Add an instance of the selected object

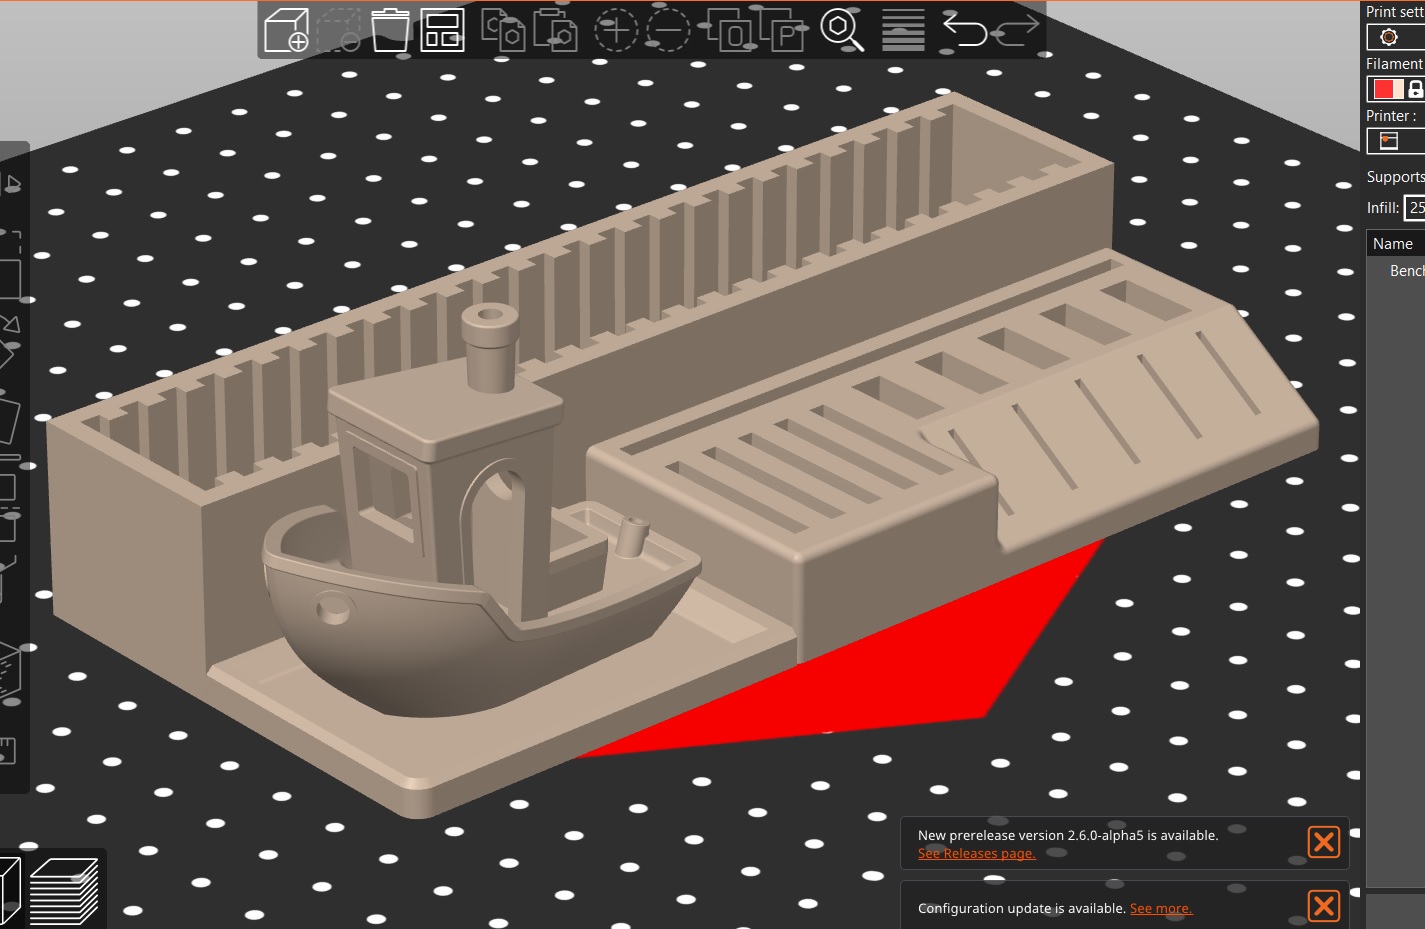pos(617,31)
